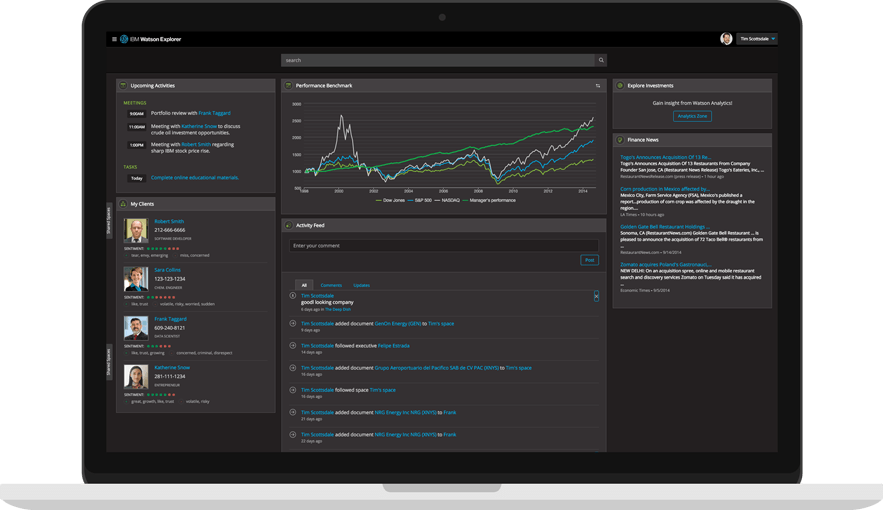Expand the upper Shared Spaces side tab
Screen dimensions: 883x510
109,221
